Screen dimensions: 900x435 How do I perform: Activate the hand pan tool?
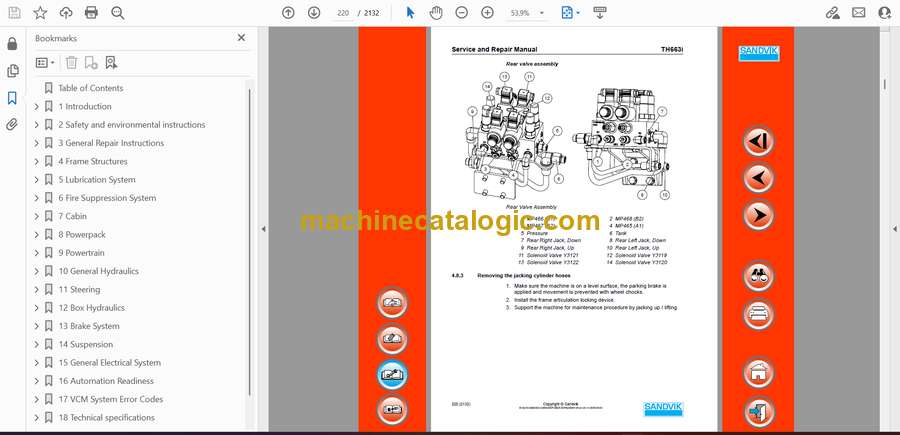click(436, 13)
